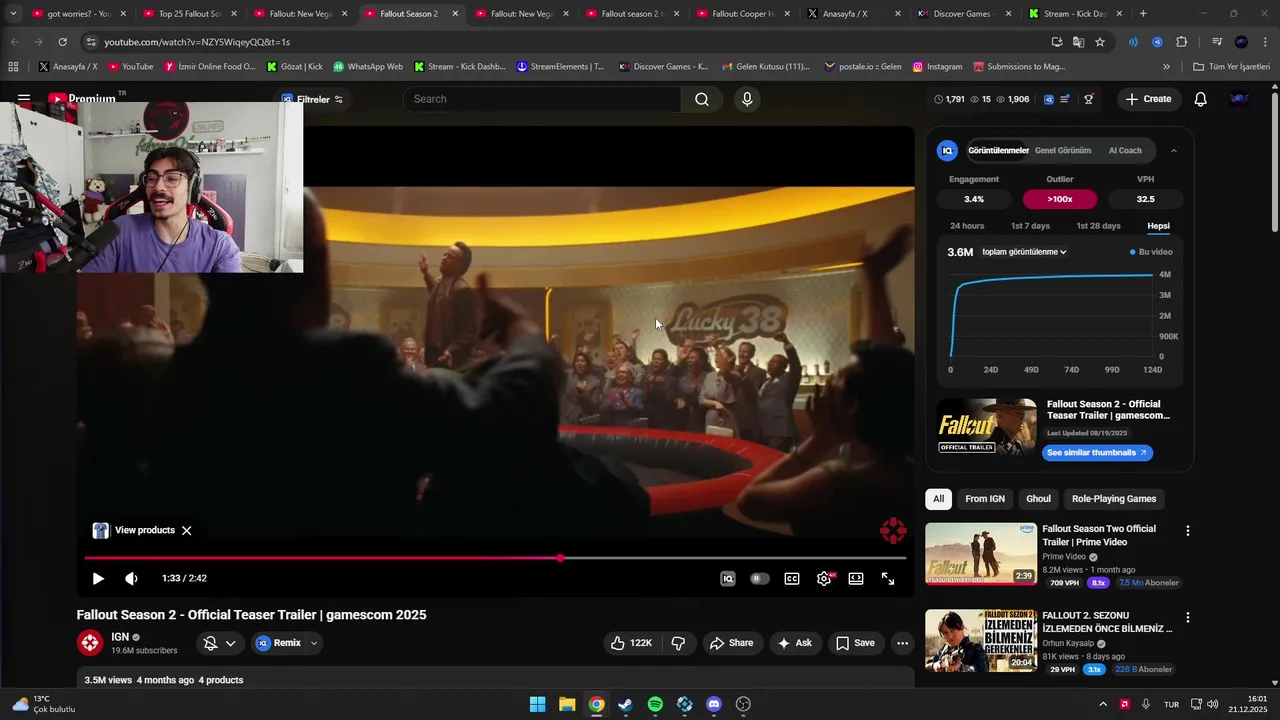Open options for FALLOUT 2. SEZONU video

pyautogui.click(x=1188, y=618)
